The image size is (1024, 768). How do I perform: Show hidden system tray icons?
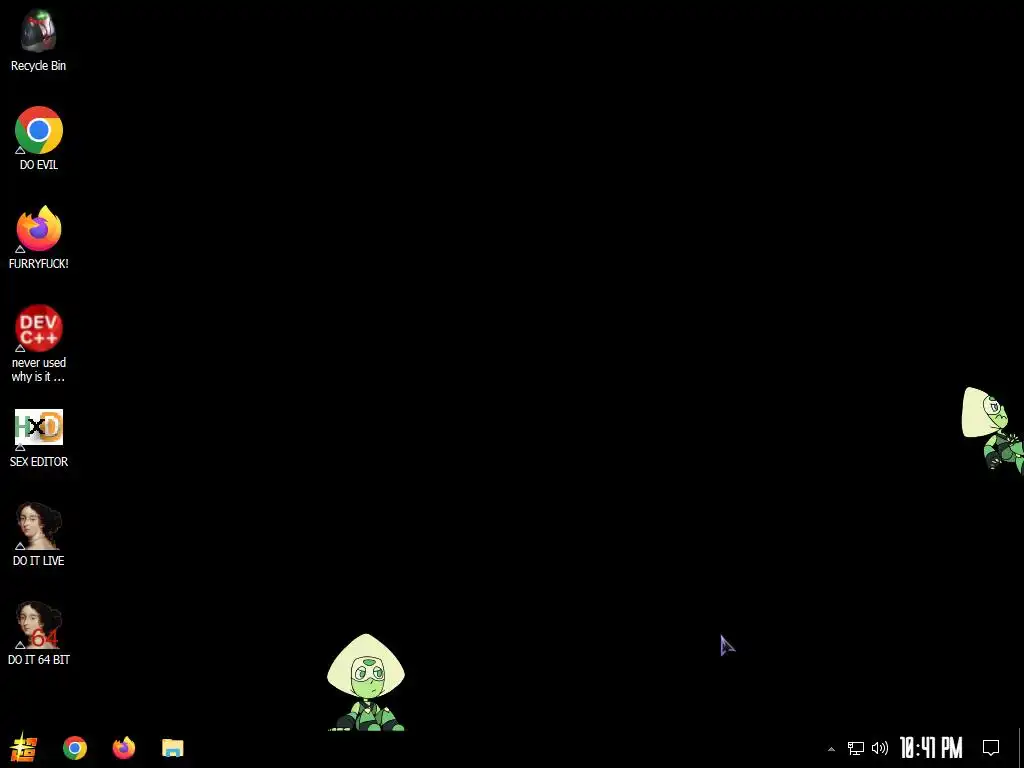[x=831, y=749]
